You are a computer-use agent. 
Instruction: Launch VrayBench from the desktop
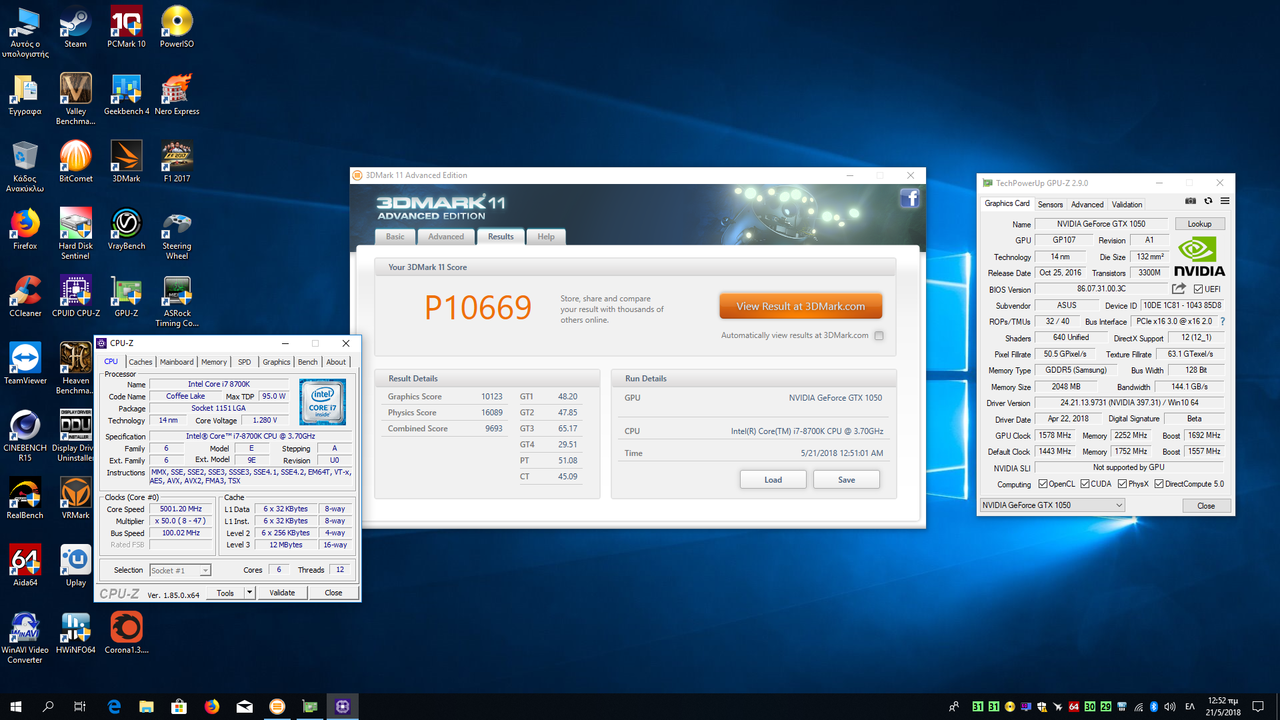(x=126, y=228)
